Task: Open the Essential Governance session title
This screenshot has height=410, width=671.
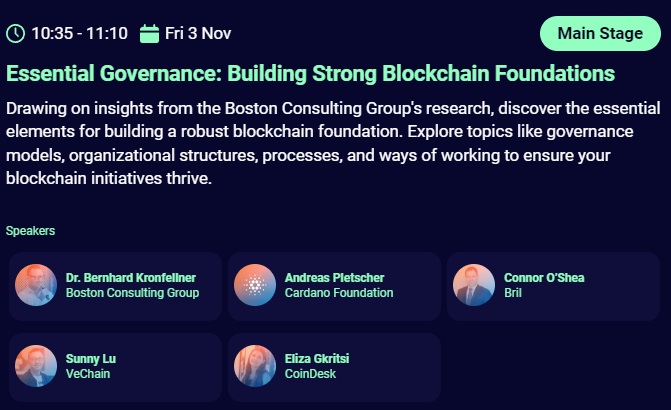Action: tap(310, 74)
